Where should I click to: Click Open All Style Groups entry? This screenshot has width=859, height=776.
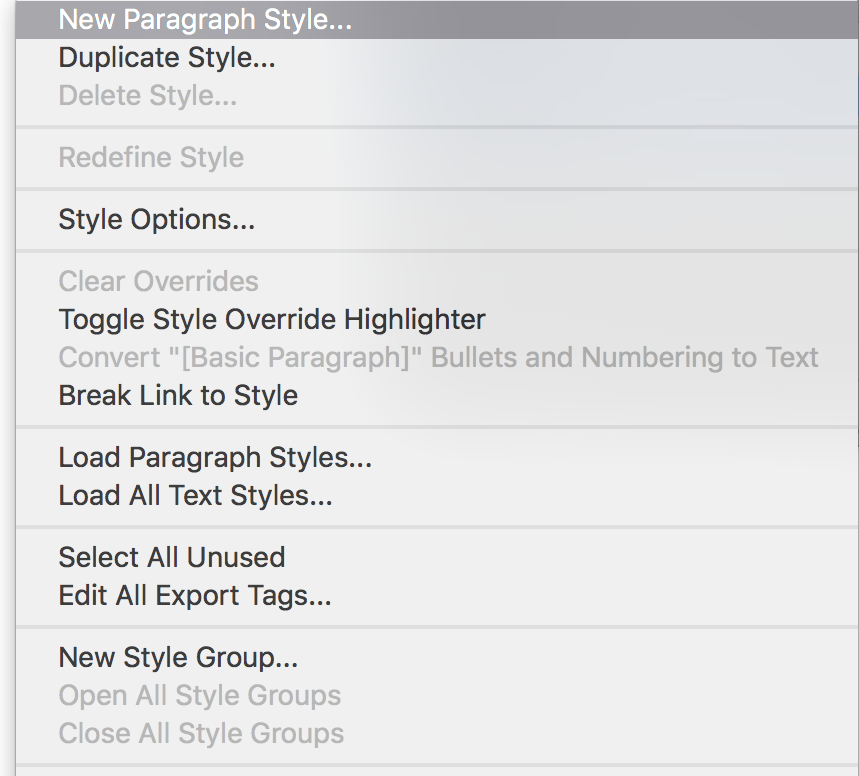[x=200, y=695]
